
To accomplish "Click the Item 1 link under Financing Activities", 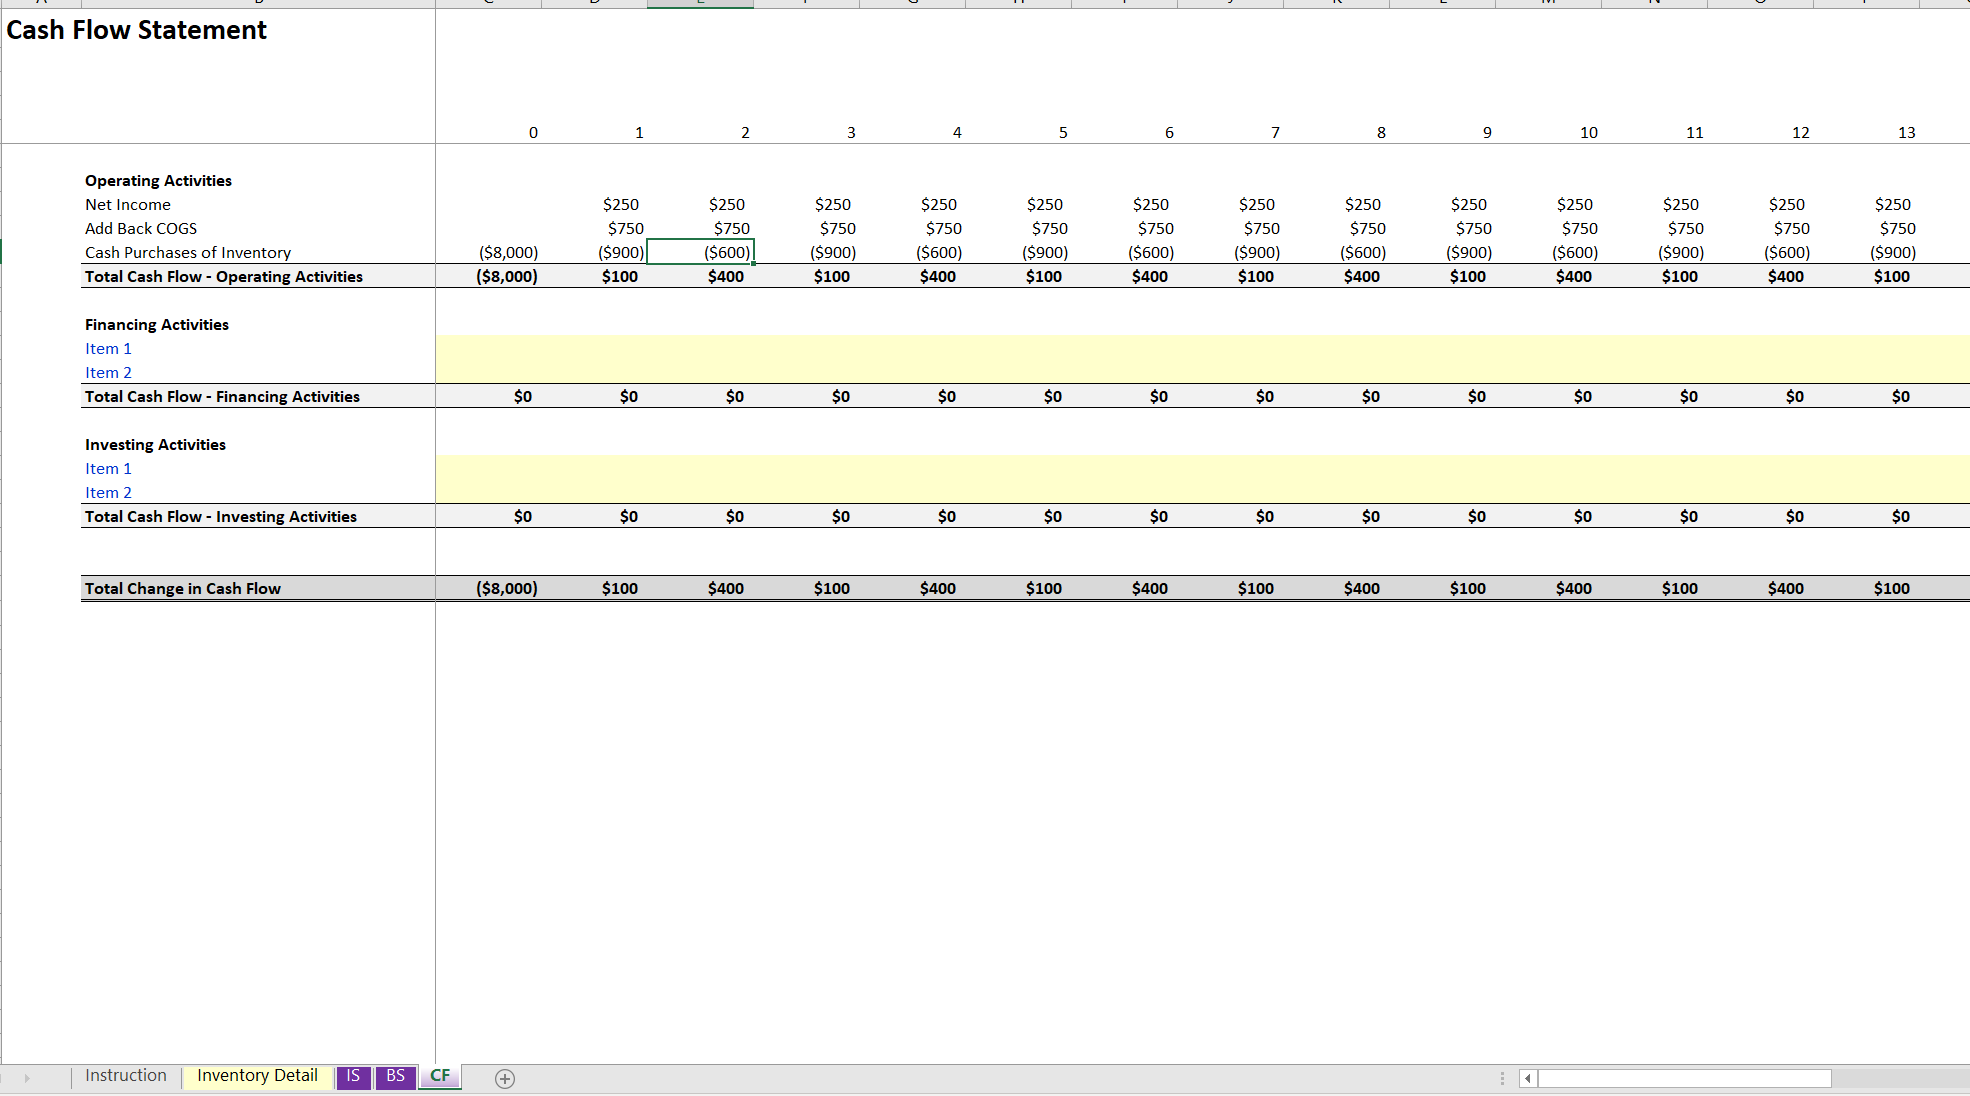I will click(x=108, y=348).
